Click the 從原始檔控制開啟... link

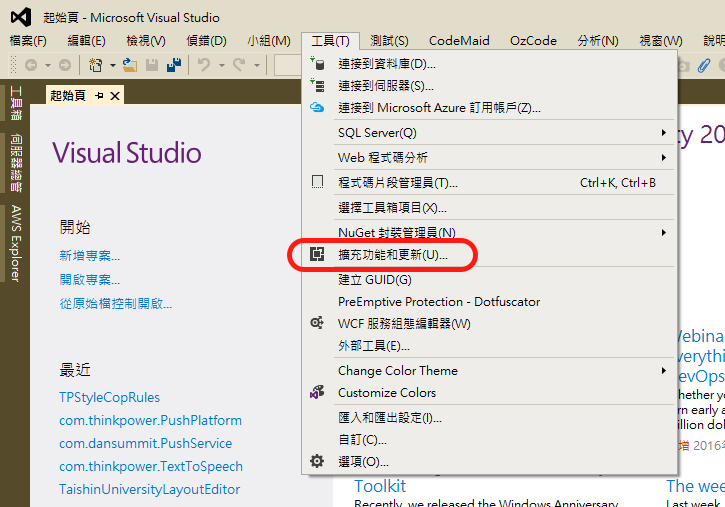pyautogui.click(x=116, y=304)
